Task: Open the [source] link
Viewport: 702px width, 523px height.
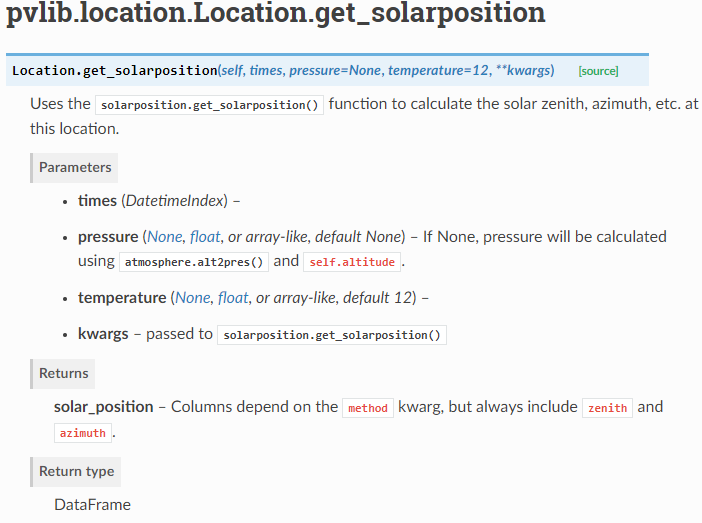Action: tap(598, 71)
